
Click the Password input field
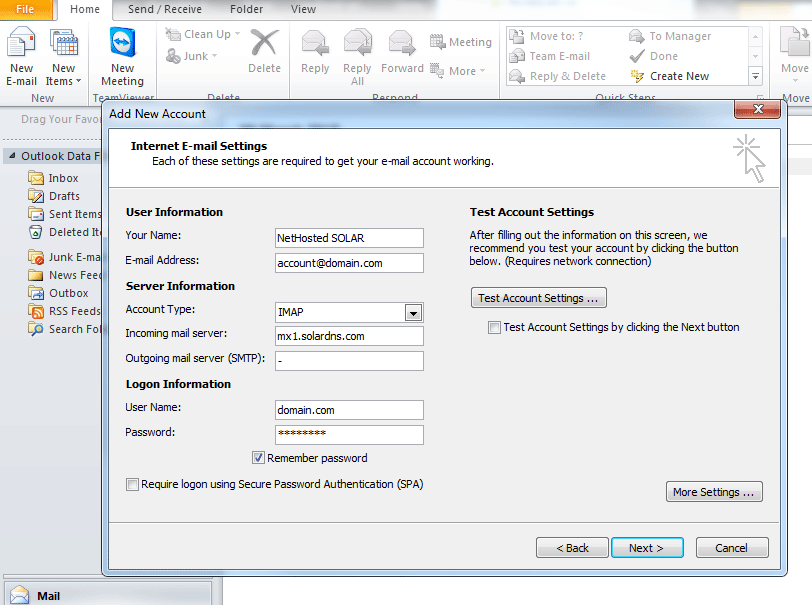(349, 435)
